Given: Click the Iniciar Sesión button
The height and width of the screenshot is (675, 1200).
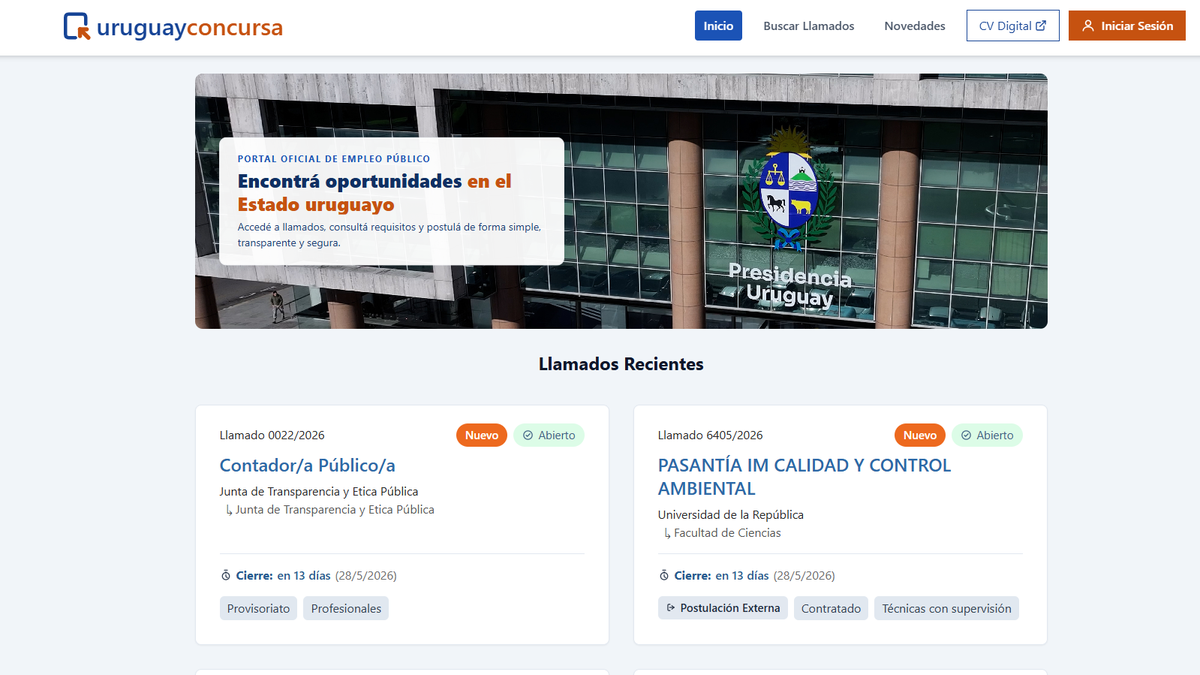Looking at the screenshot, I should 1127,26.
